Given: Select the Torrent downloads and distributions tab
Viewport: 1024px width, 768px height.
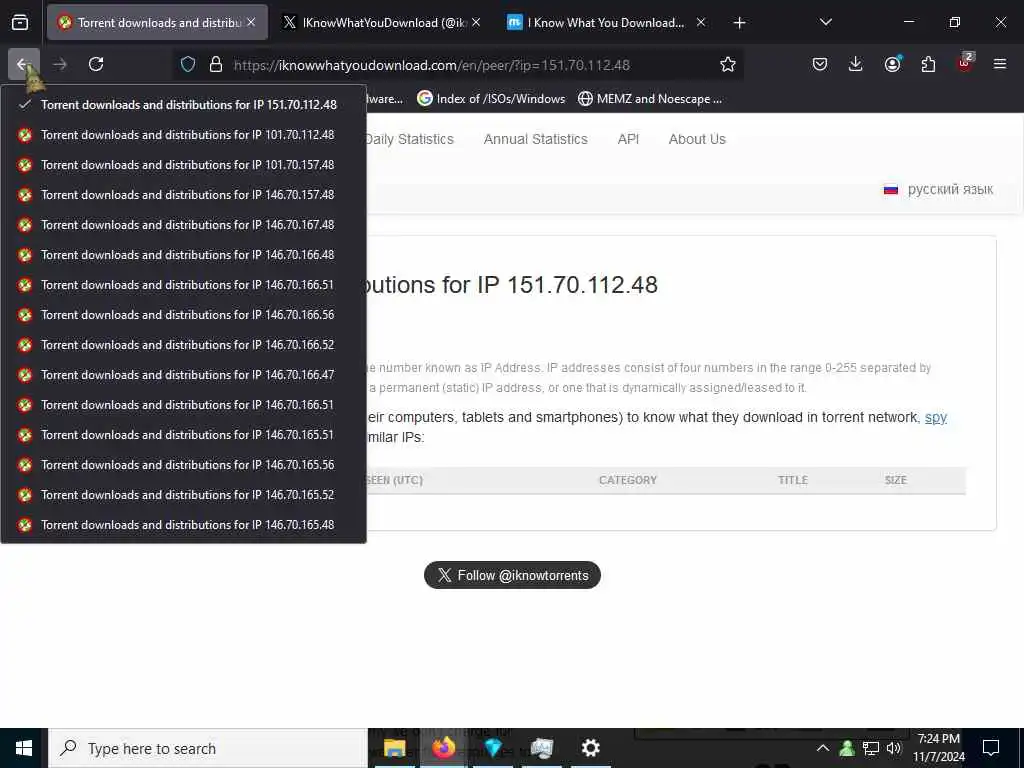Looking at the screenshot, I should click(157, 23).
